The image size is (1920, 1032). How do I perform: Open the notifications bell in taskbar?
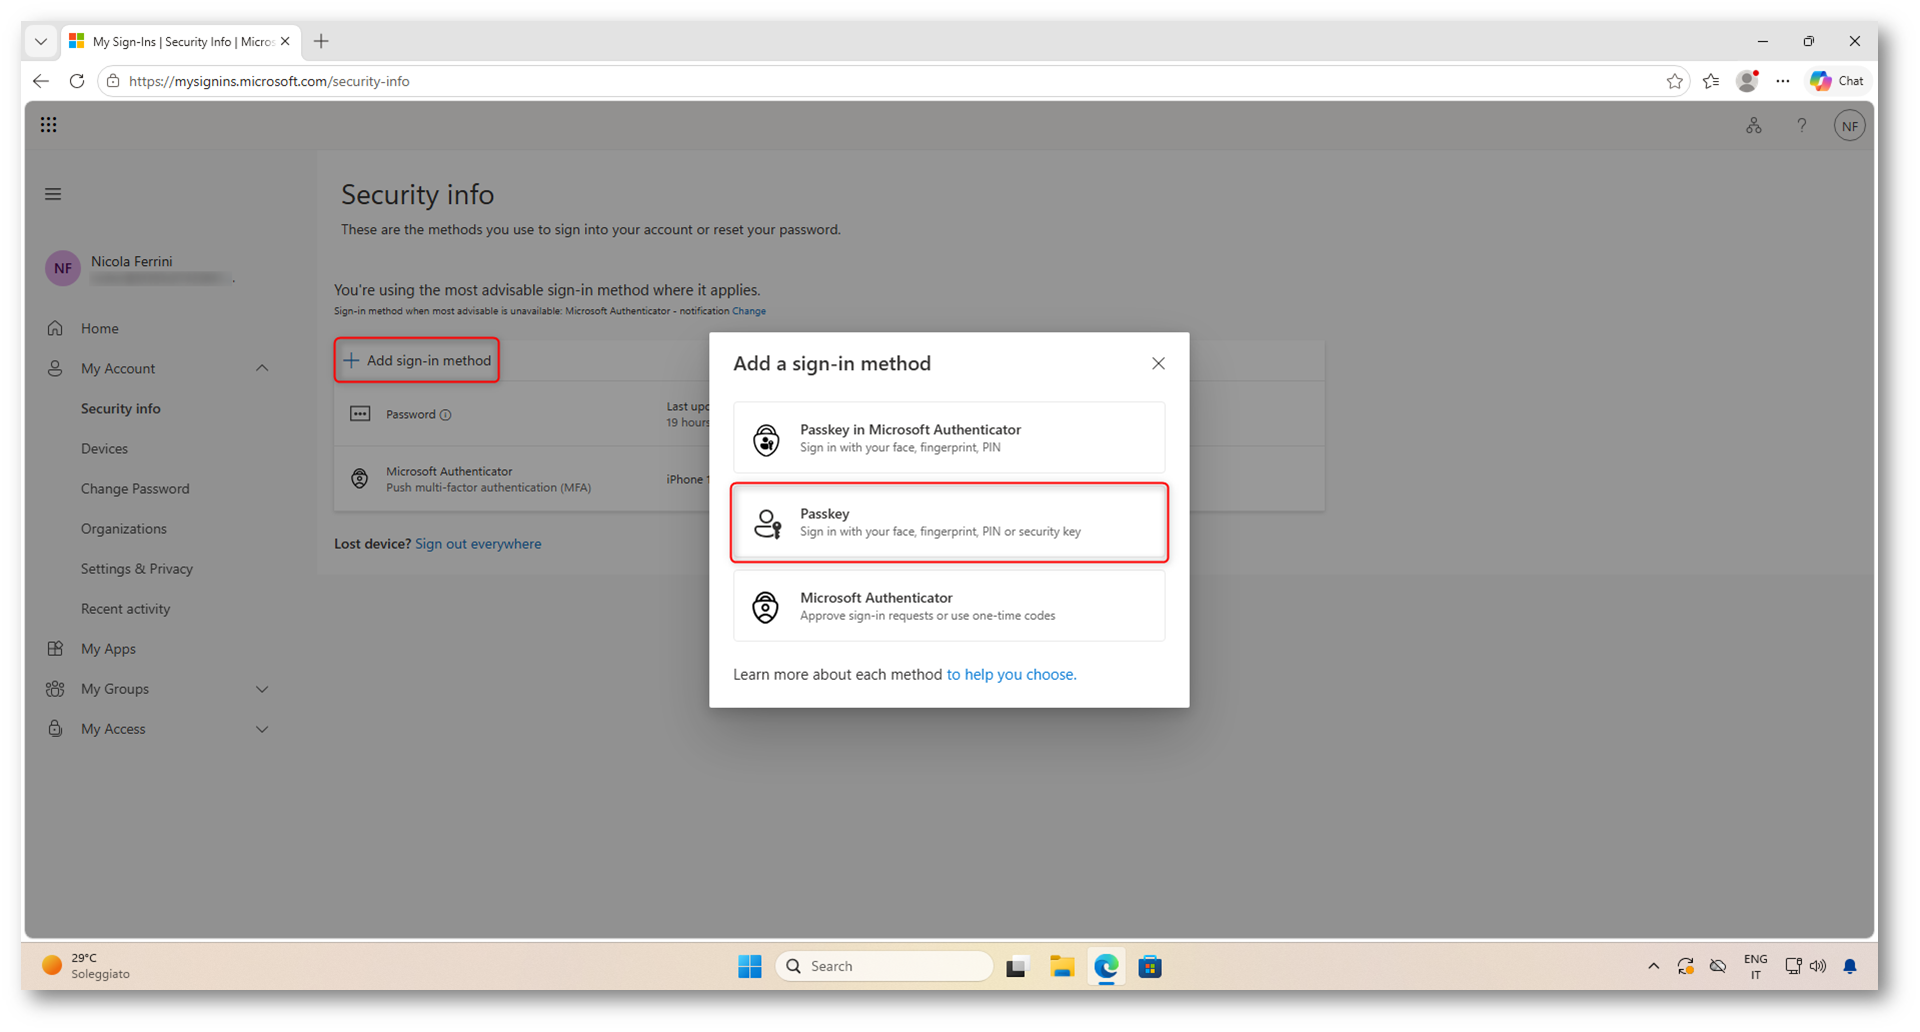point(1850,966)
